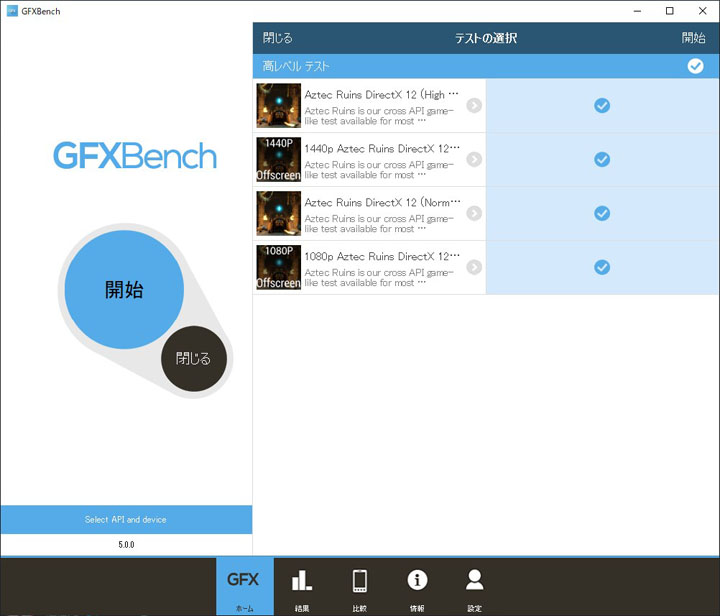
Task: Click the GFXBench title bar app icon
Action: pos(12,11)
